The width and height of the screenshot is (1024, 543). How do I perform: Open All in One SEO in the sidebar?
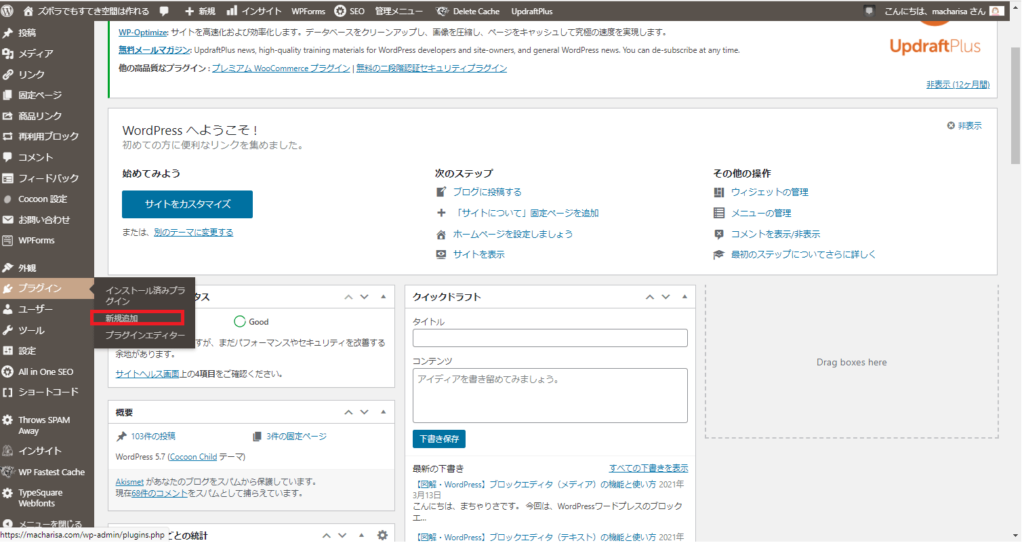[45, 371]
